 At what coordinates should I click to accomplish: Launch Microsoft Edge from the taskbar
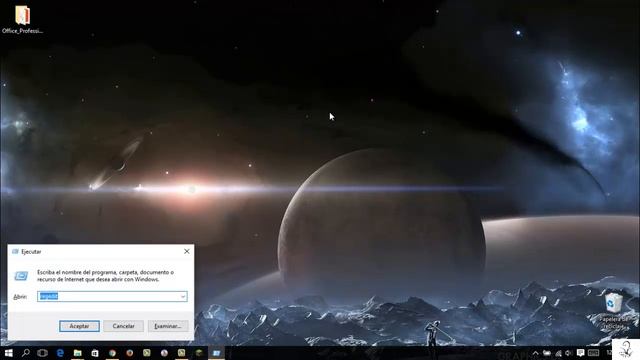pos(60,353)
